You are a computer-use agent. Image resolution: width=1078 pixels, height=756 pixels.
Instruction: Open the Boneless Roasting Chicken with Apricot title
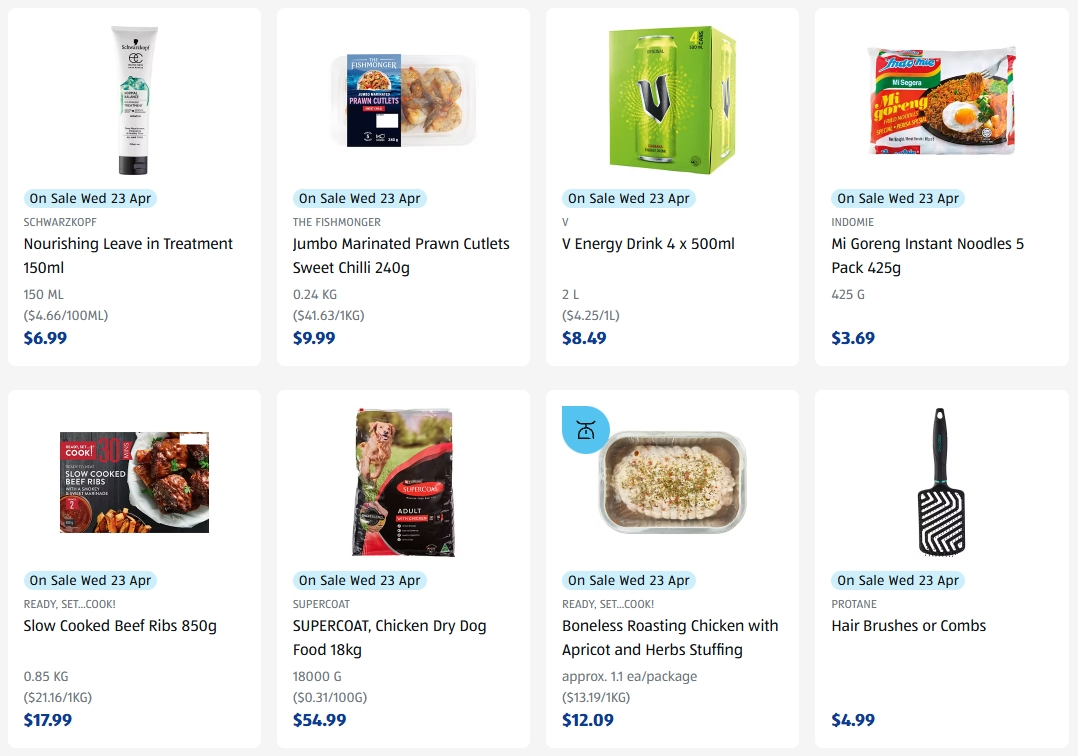[x=670, y=638]
